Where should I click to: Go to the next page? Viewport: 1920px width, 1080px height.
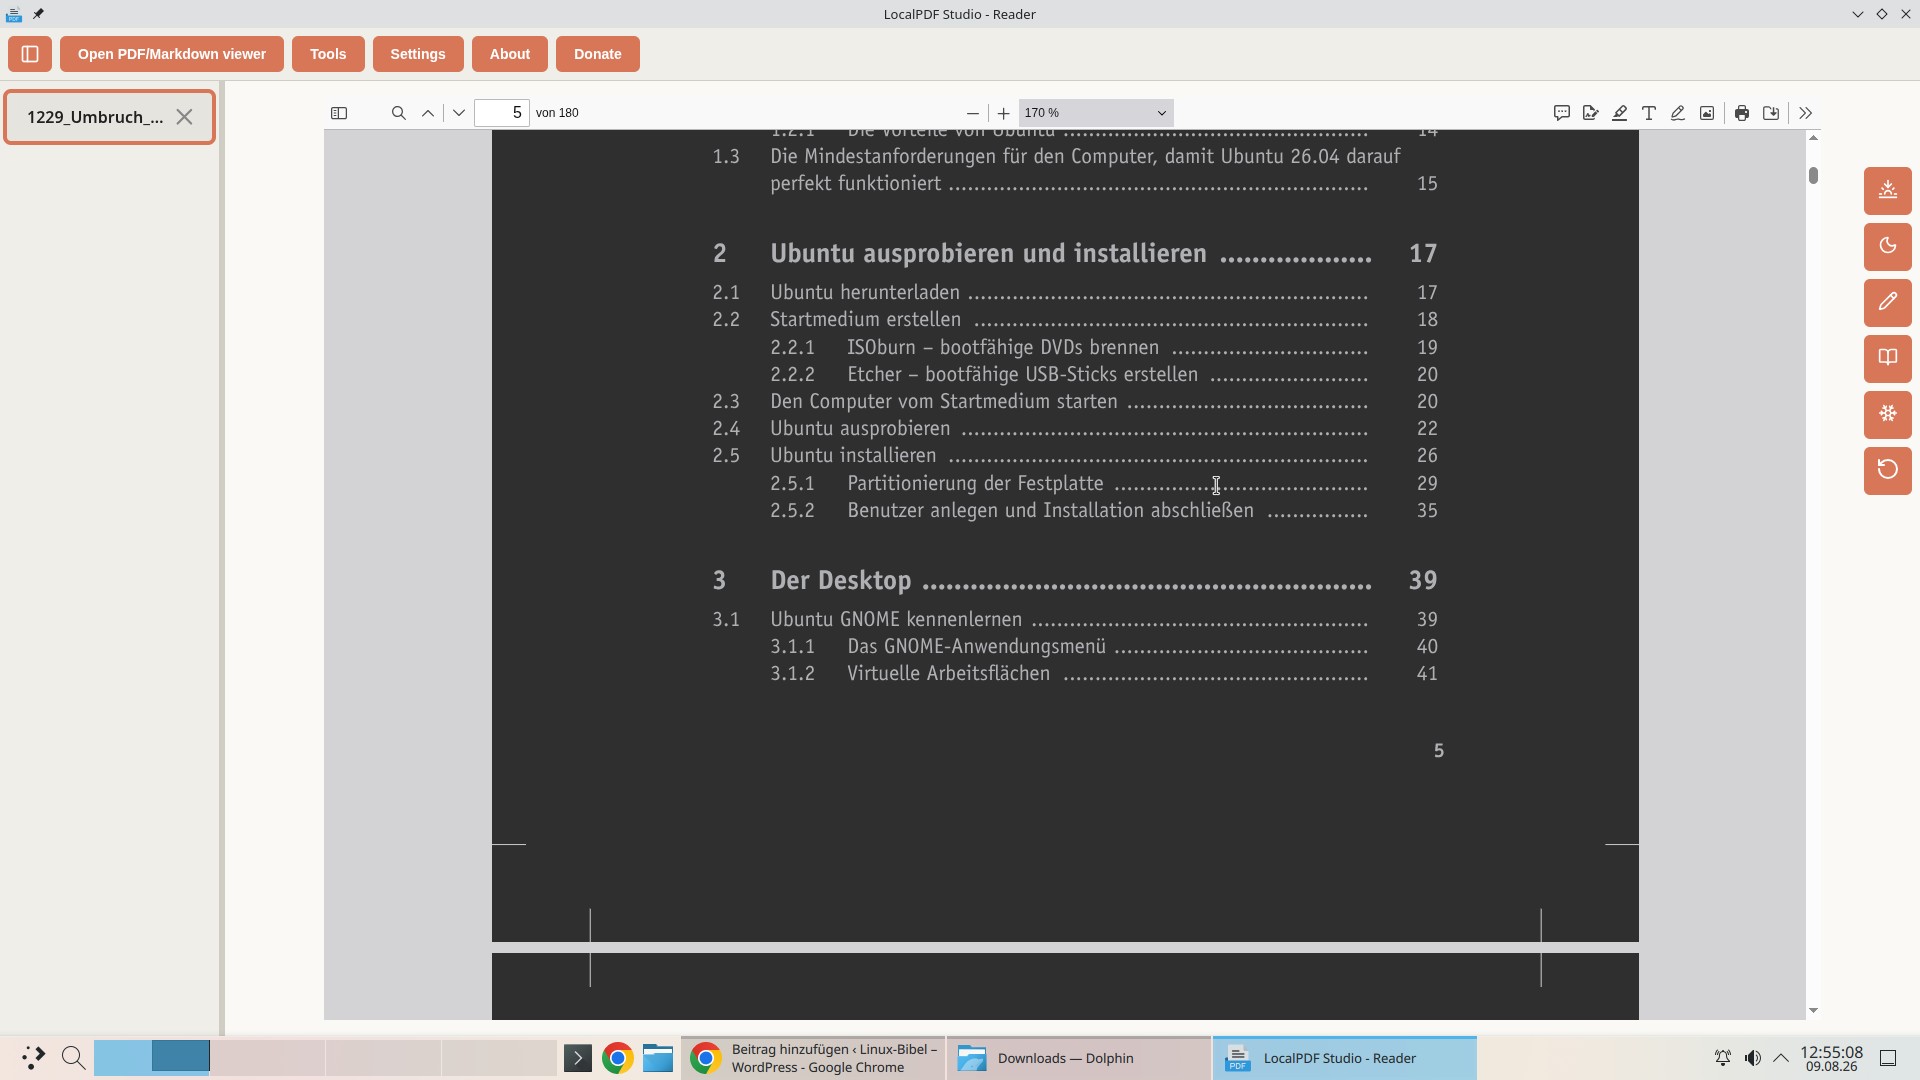[x=459, y=113]
